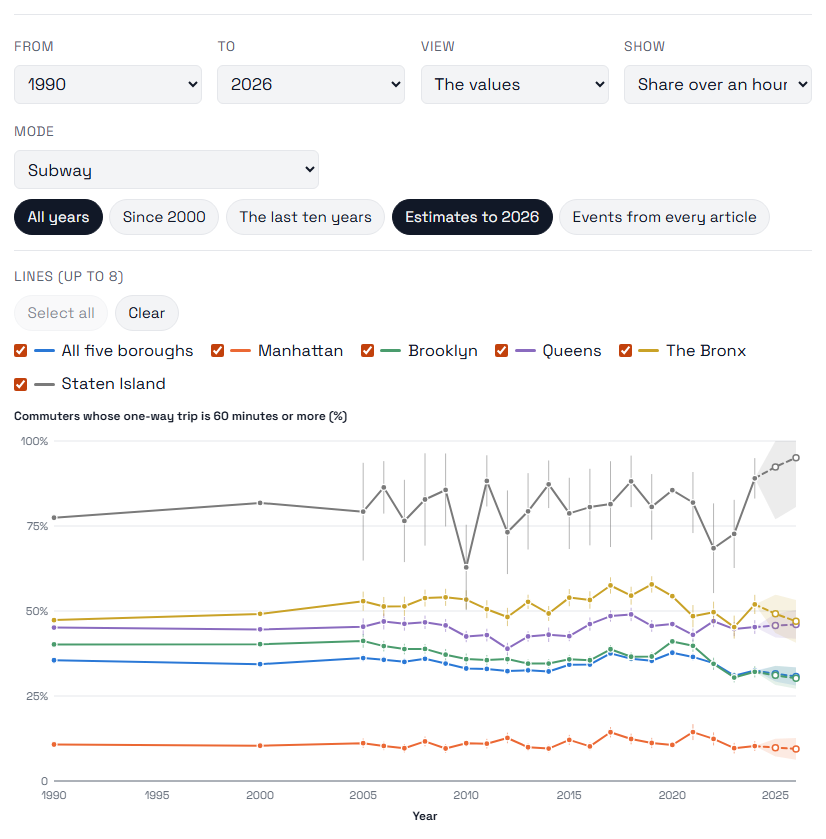
Task: Click the gray Staten Island legend swatch
Action: click(44, 384)
